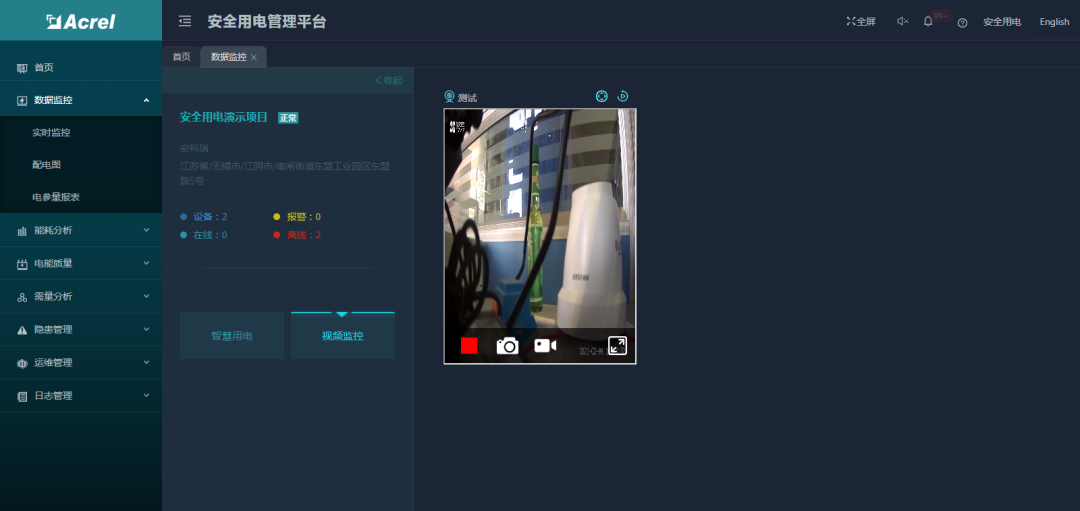
Task: Start recording with the video camera icon
Action: tap(545, 345)
